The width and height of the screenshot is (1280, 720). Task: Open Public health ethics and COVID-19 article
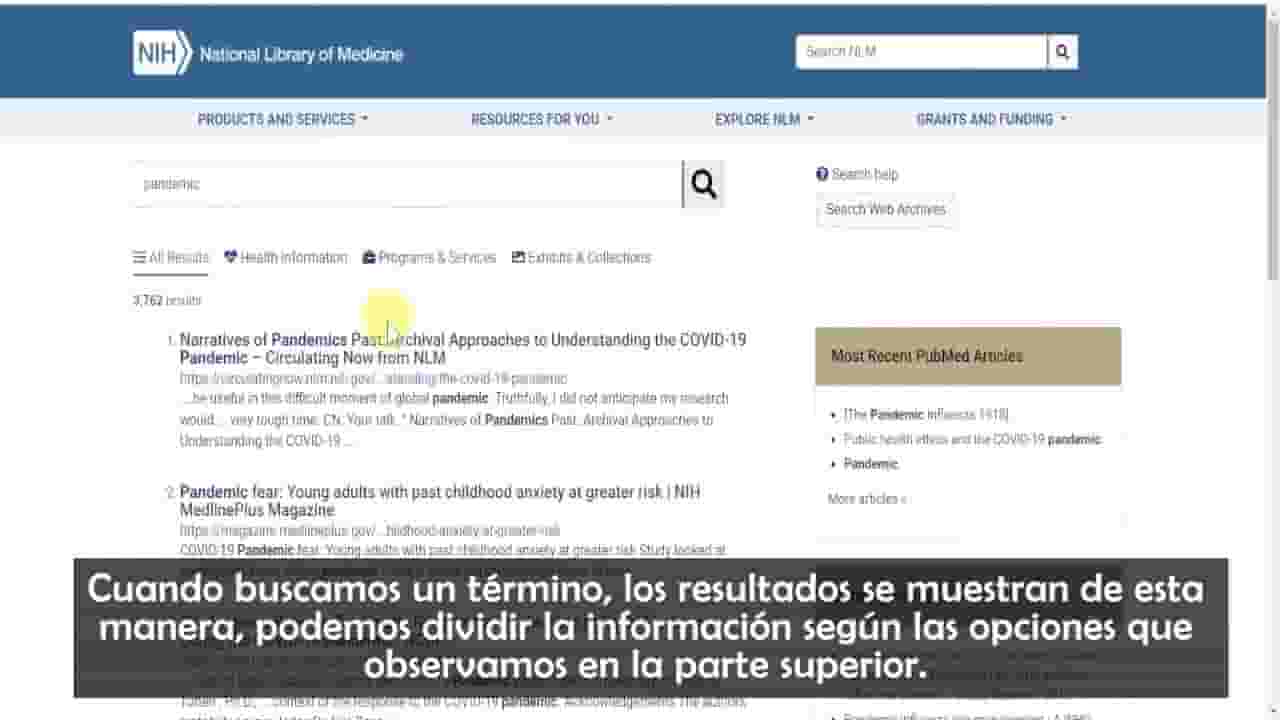[972, 440]
